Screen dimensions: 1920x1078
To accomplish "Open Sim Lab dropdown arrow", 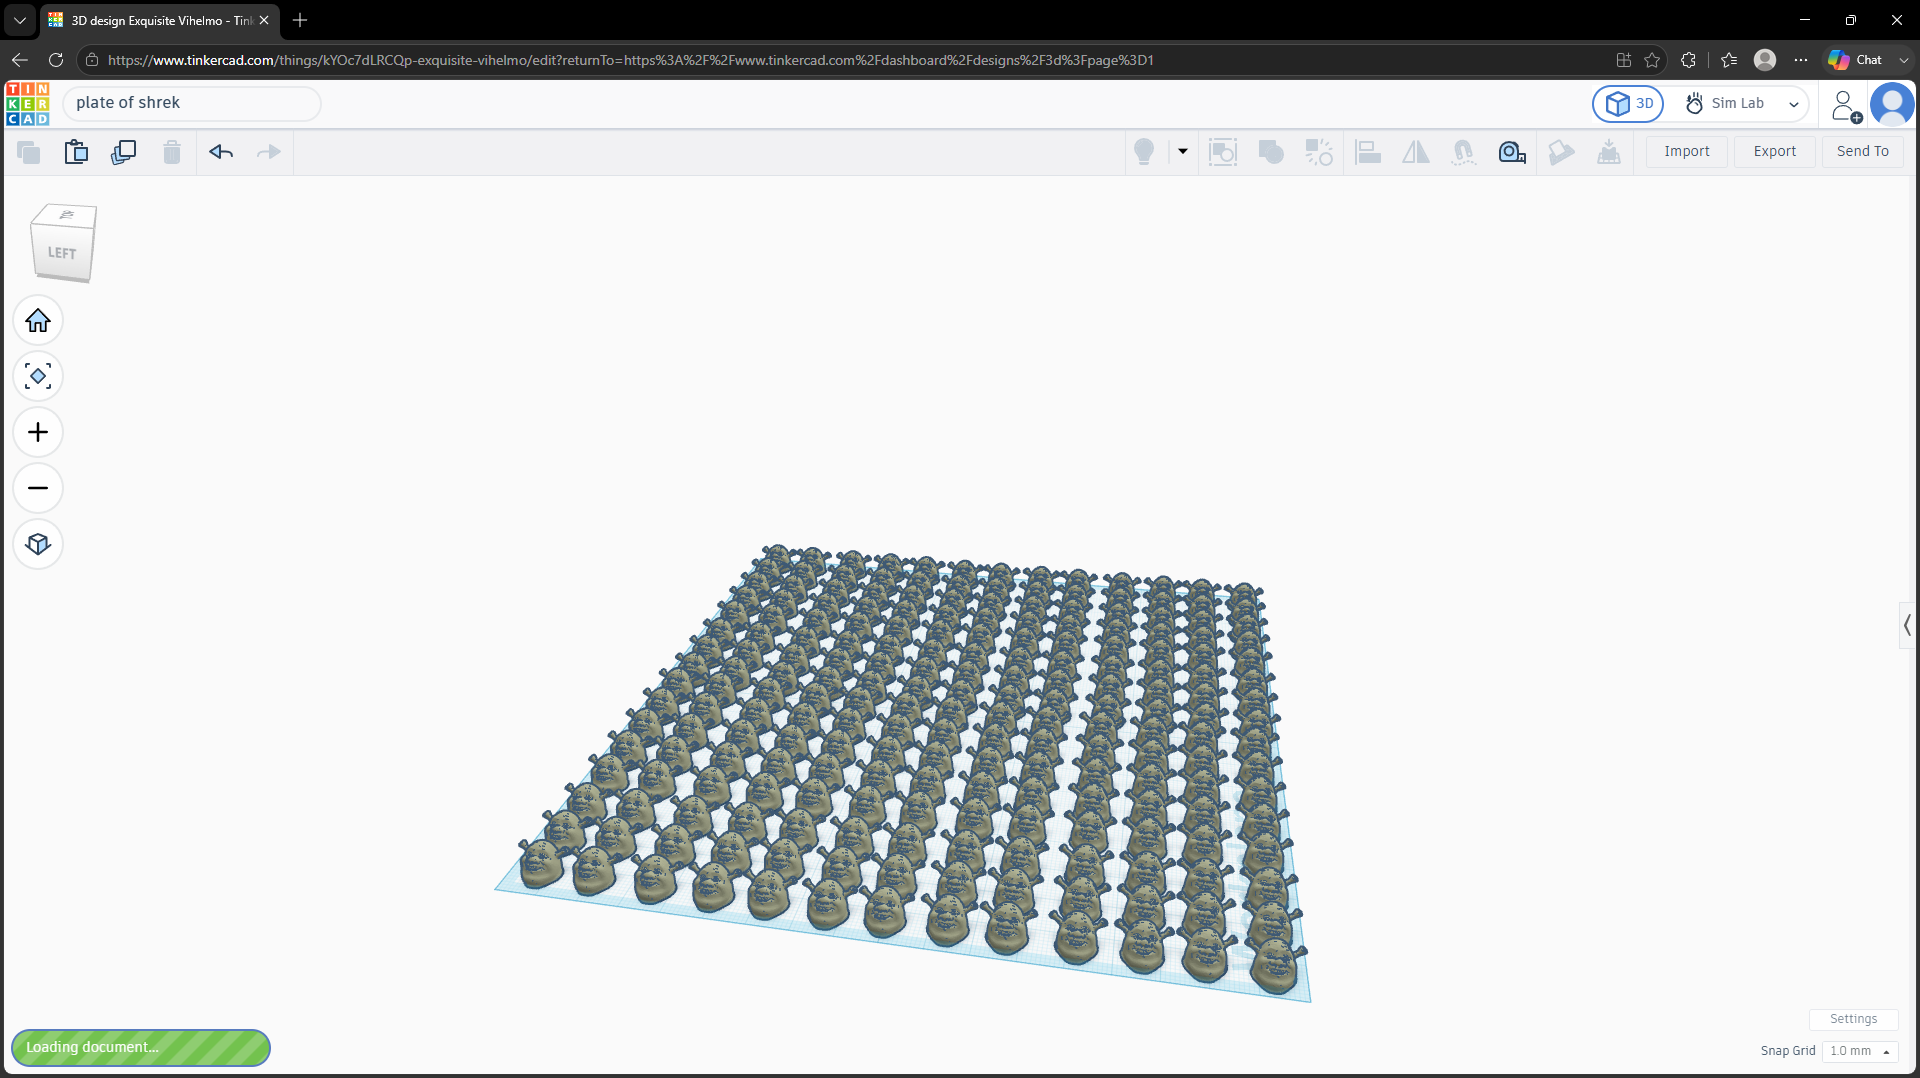I will (x=1794, y=104).
